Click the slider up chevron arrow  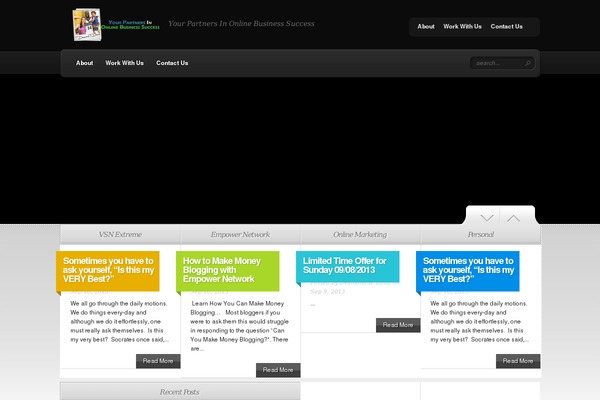[x=513, y=218]
